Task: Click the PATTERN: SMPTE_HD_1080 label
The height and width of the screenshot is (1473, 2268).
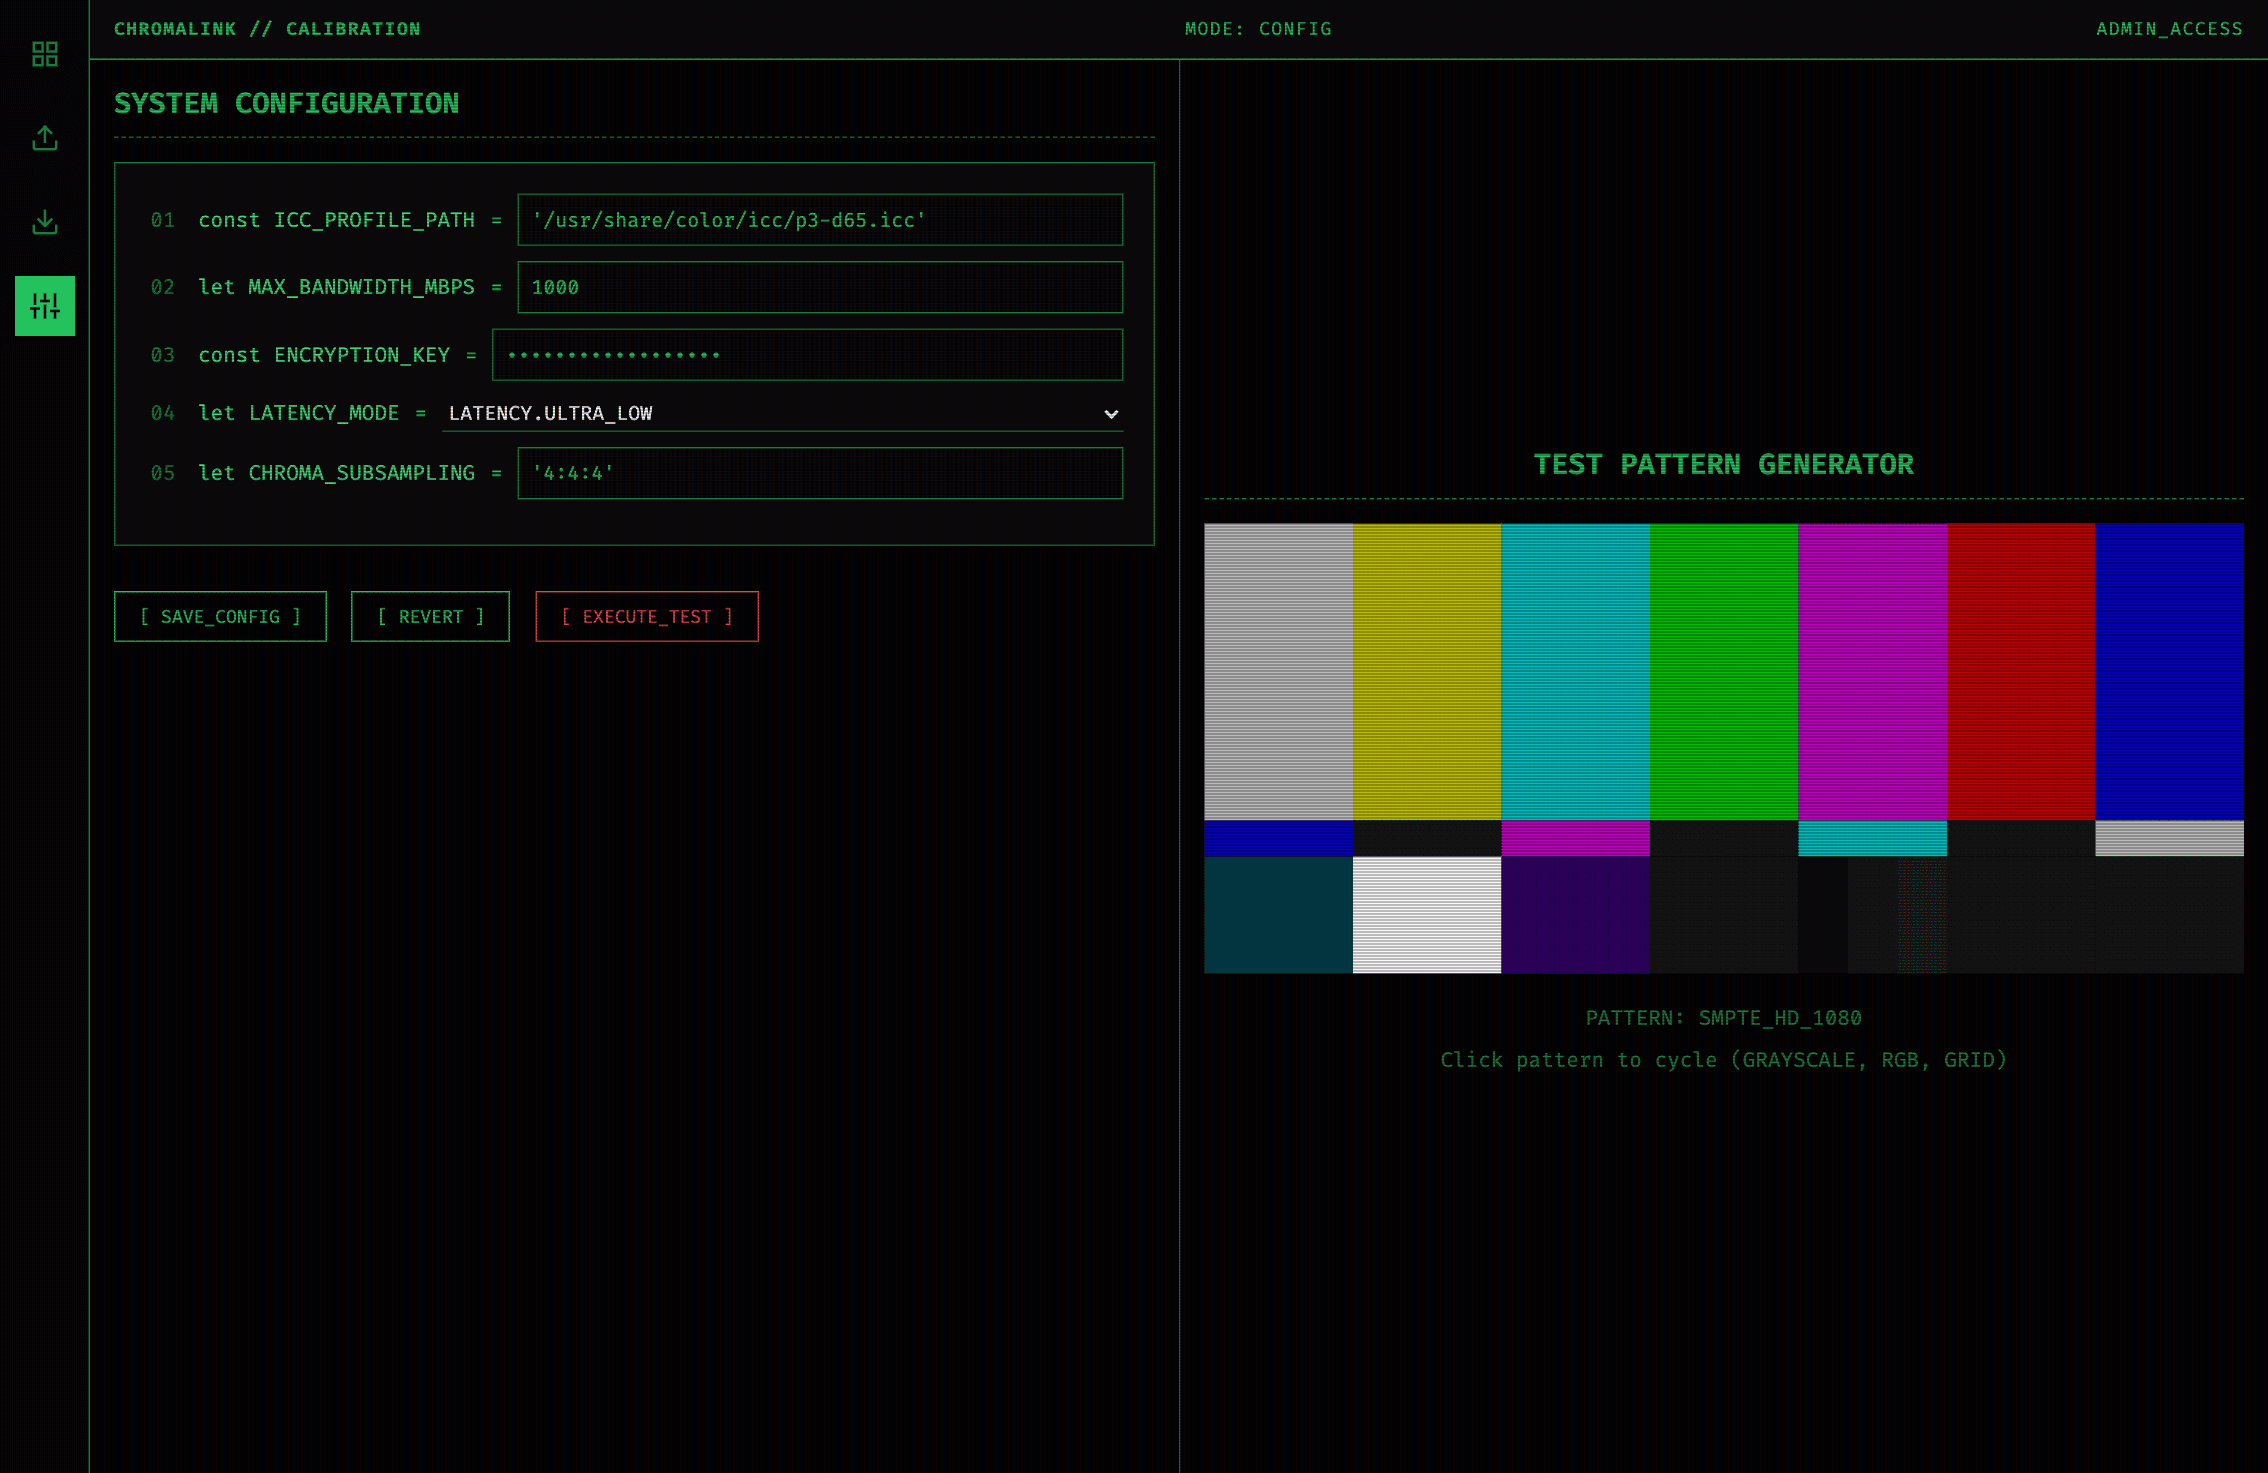Action: (1723, 1017)
